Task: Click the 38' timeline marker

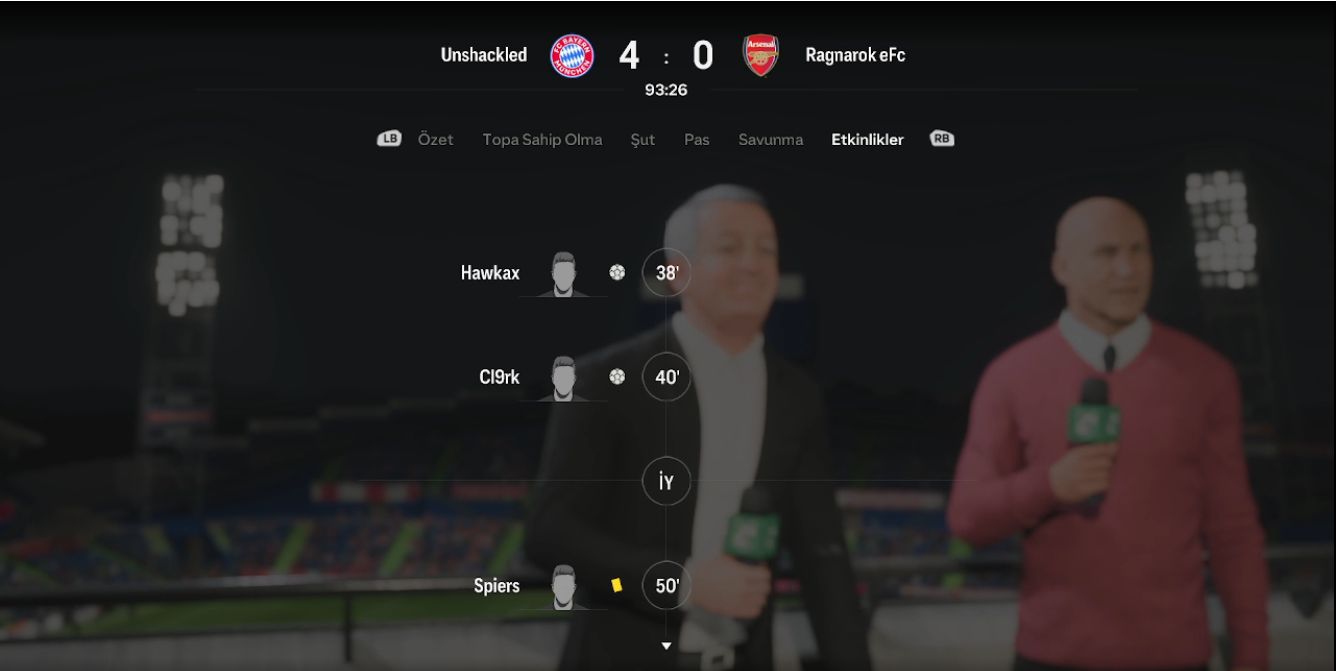Action: [667, 272]
